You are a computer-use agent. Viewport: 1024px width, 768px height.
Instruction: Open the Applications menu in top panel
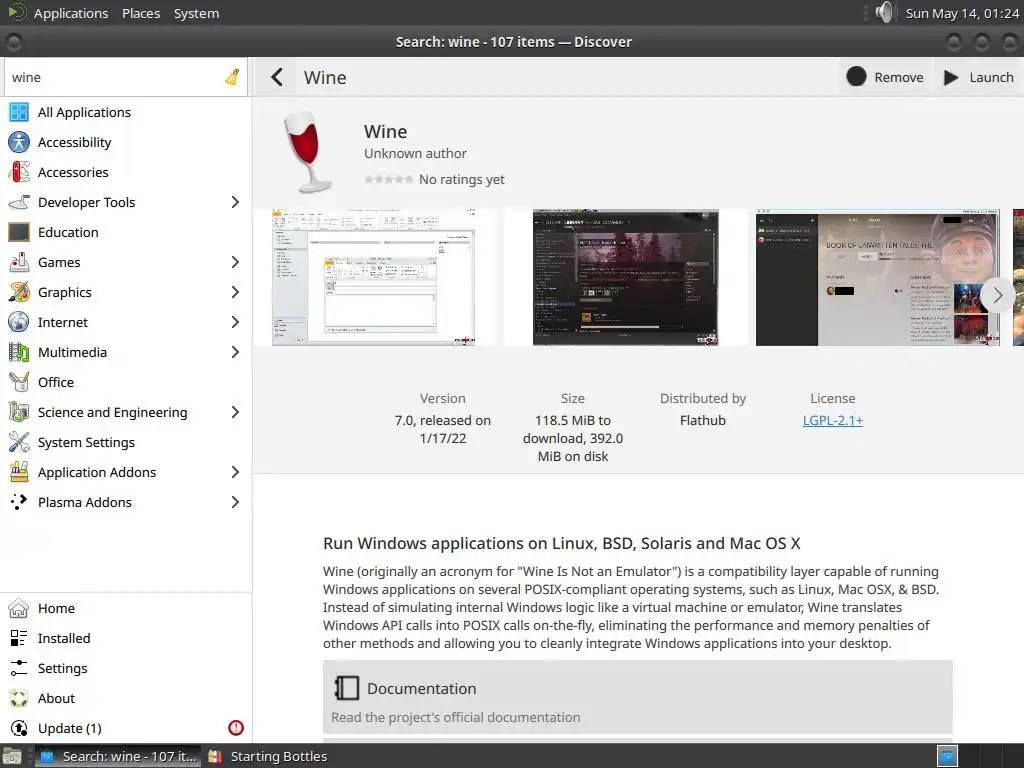[x=71, y=13]
